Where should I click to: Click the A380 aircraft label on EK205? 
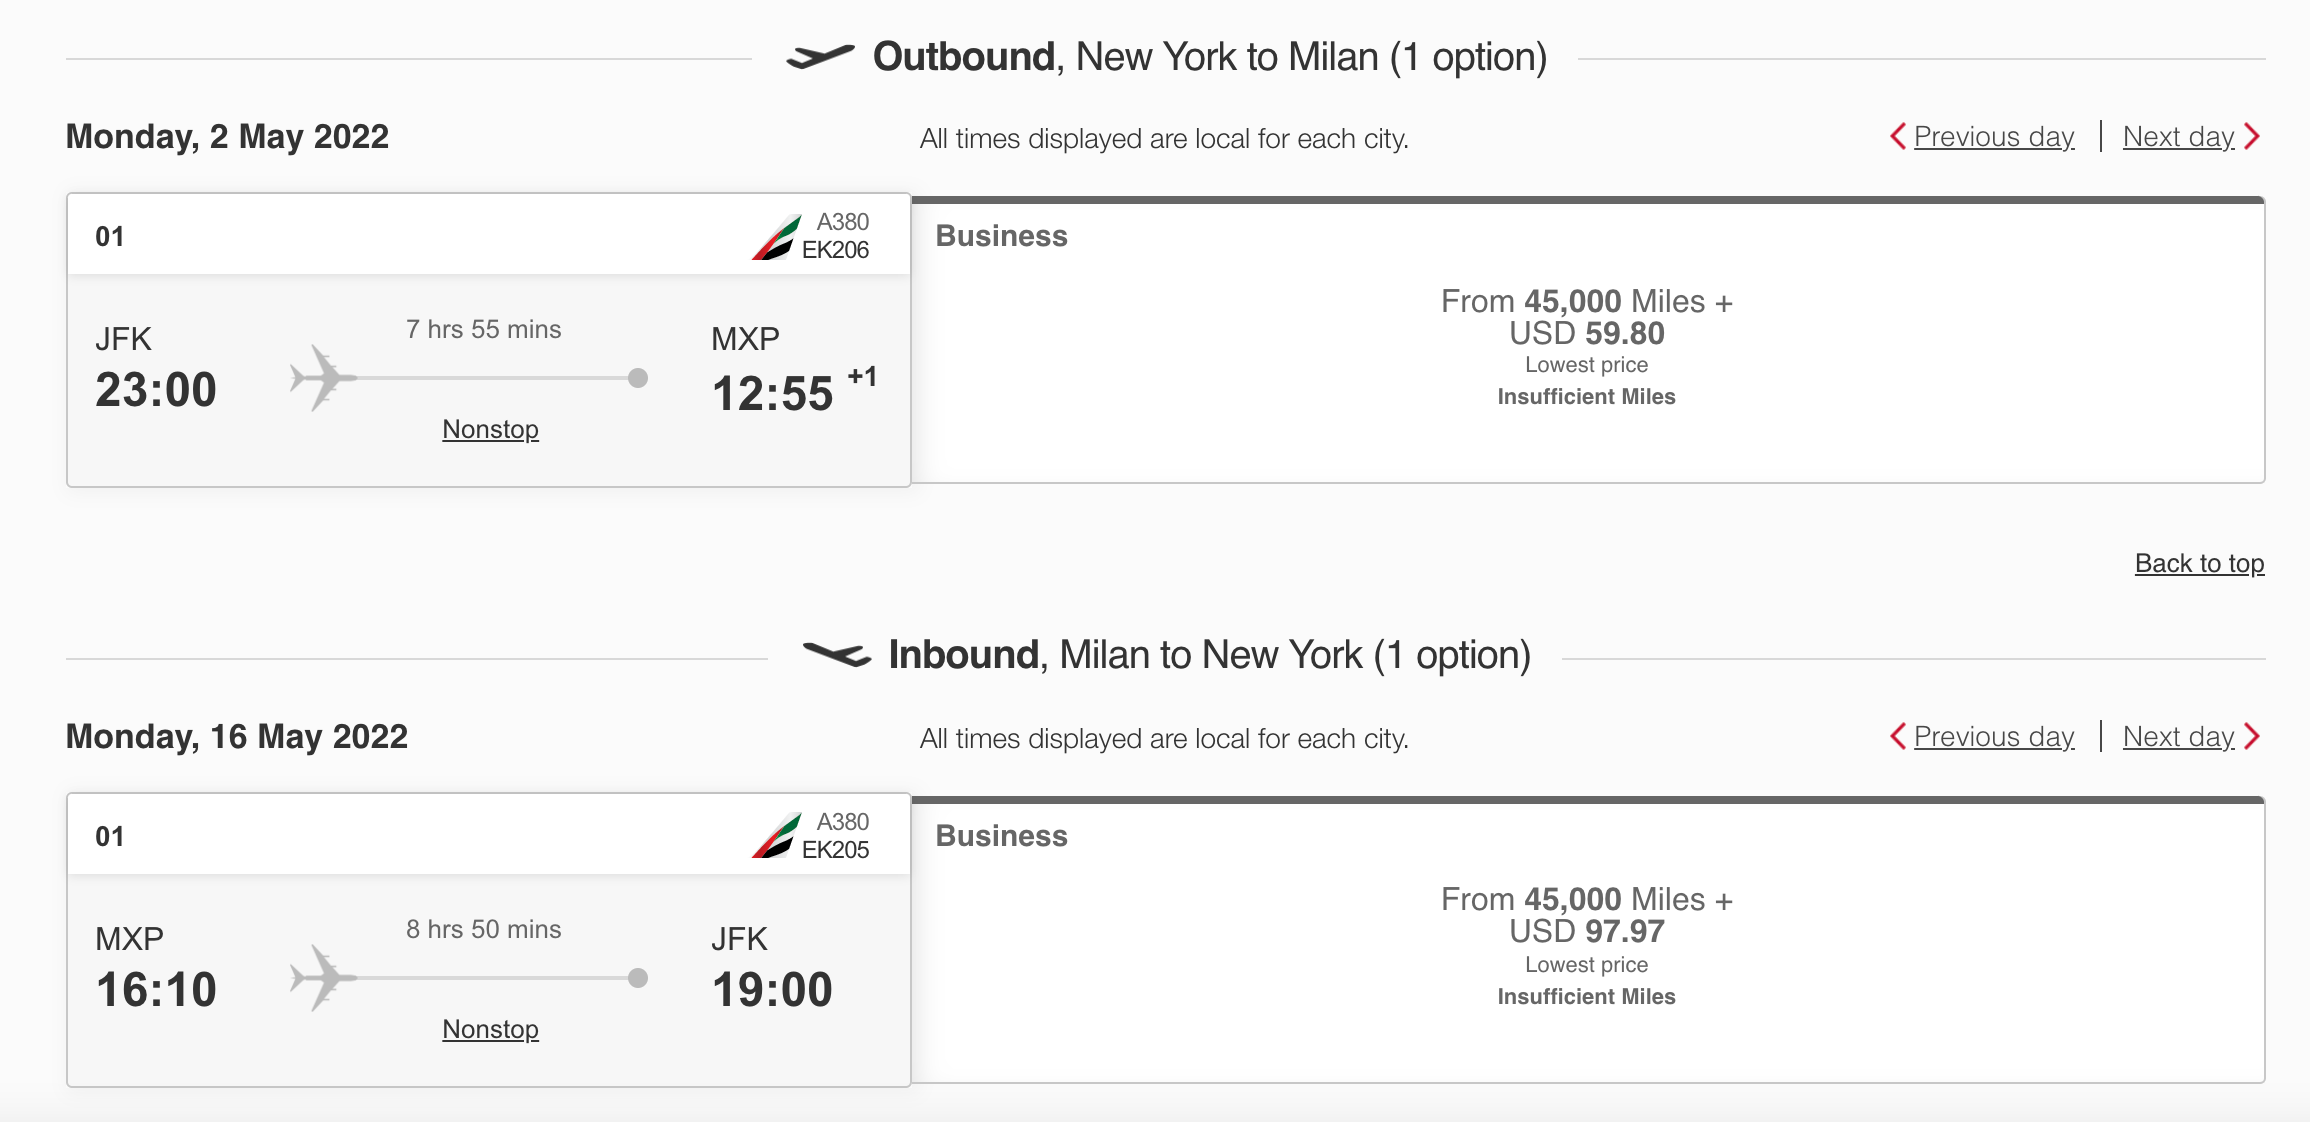tap(843, 822)
